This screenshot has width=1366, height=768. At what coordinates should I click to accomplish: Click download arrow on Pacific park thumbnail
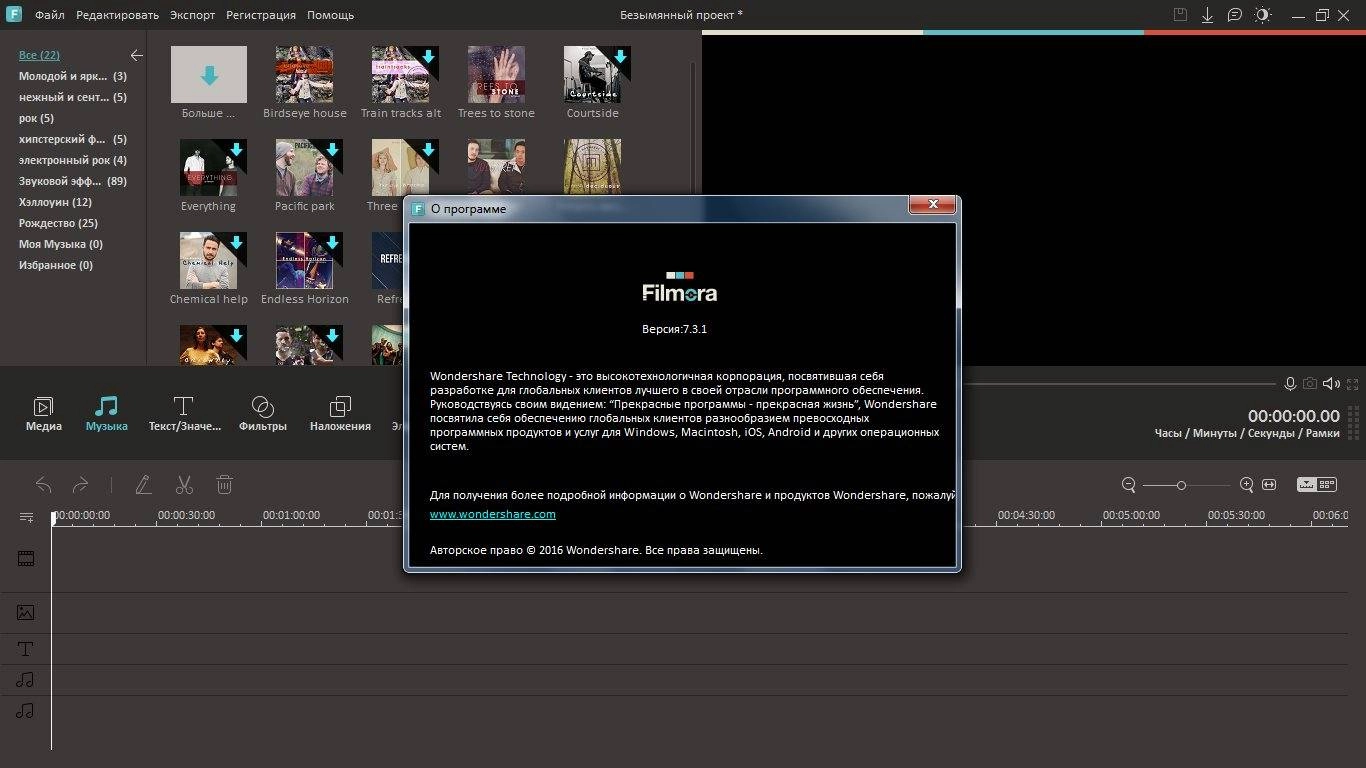click(x=332, y=150)
